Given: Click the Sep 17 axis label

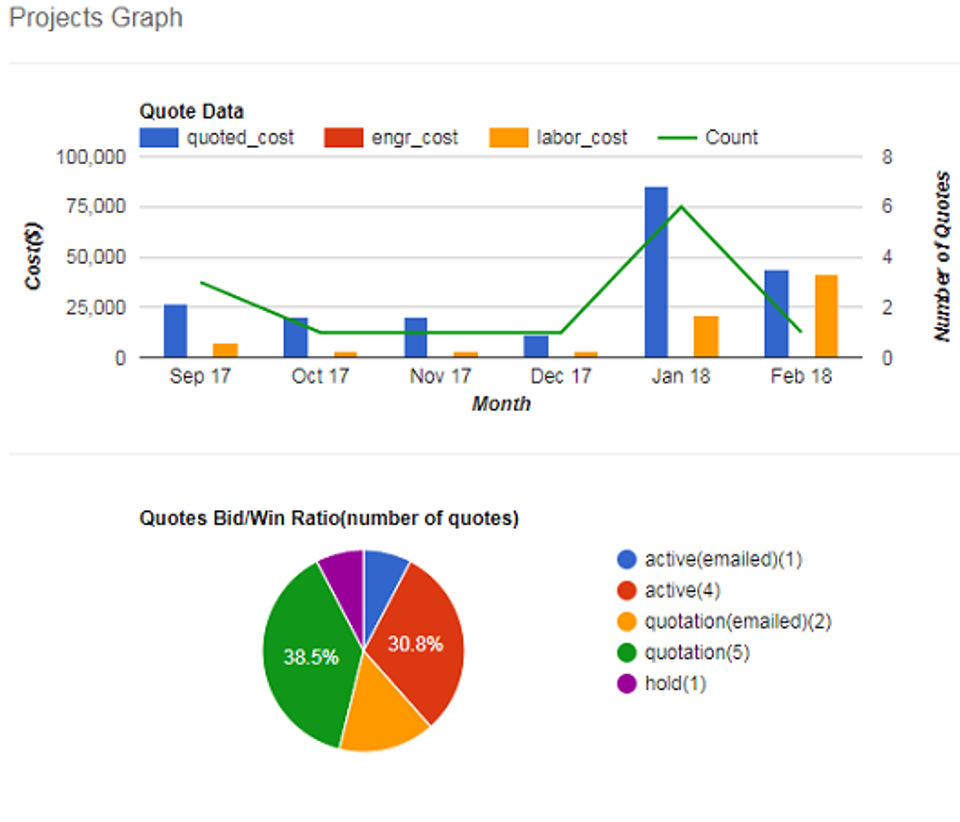Looking at the screenshot, I should point(200,376).
